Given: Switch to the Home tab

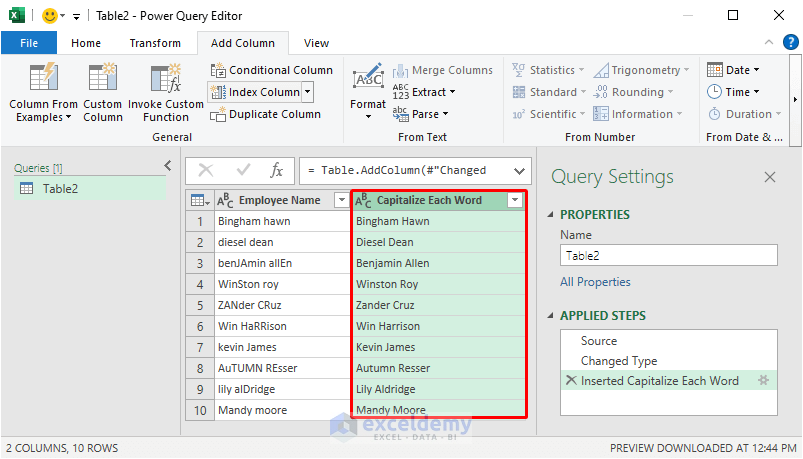Looking at the screenshot, I should [86, 43].
